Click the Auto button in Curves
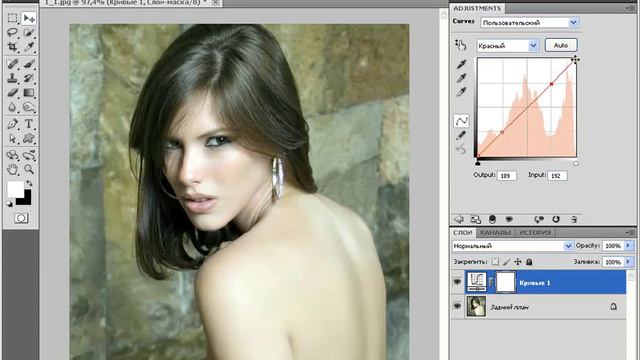 click(x=561, y=45)
